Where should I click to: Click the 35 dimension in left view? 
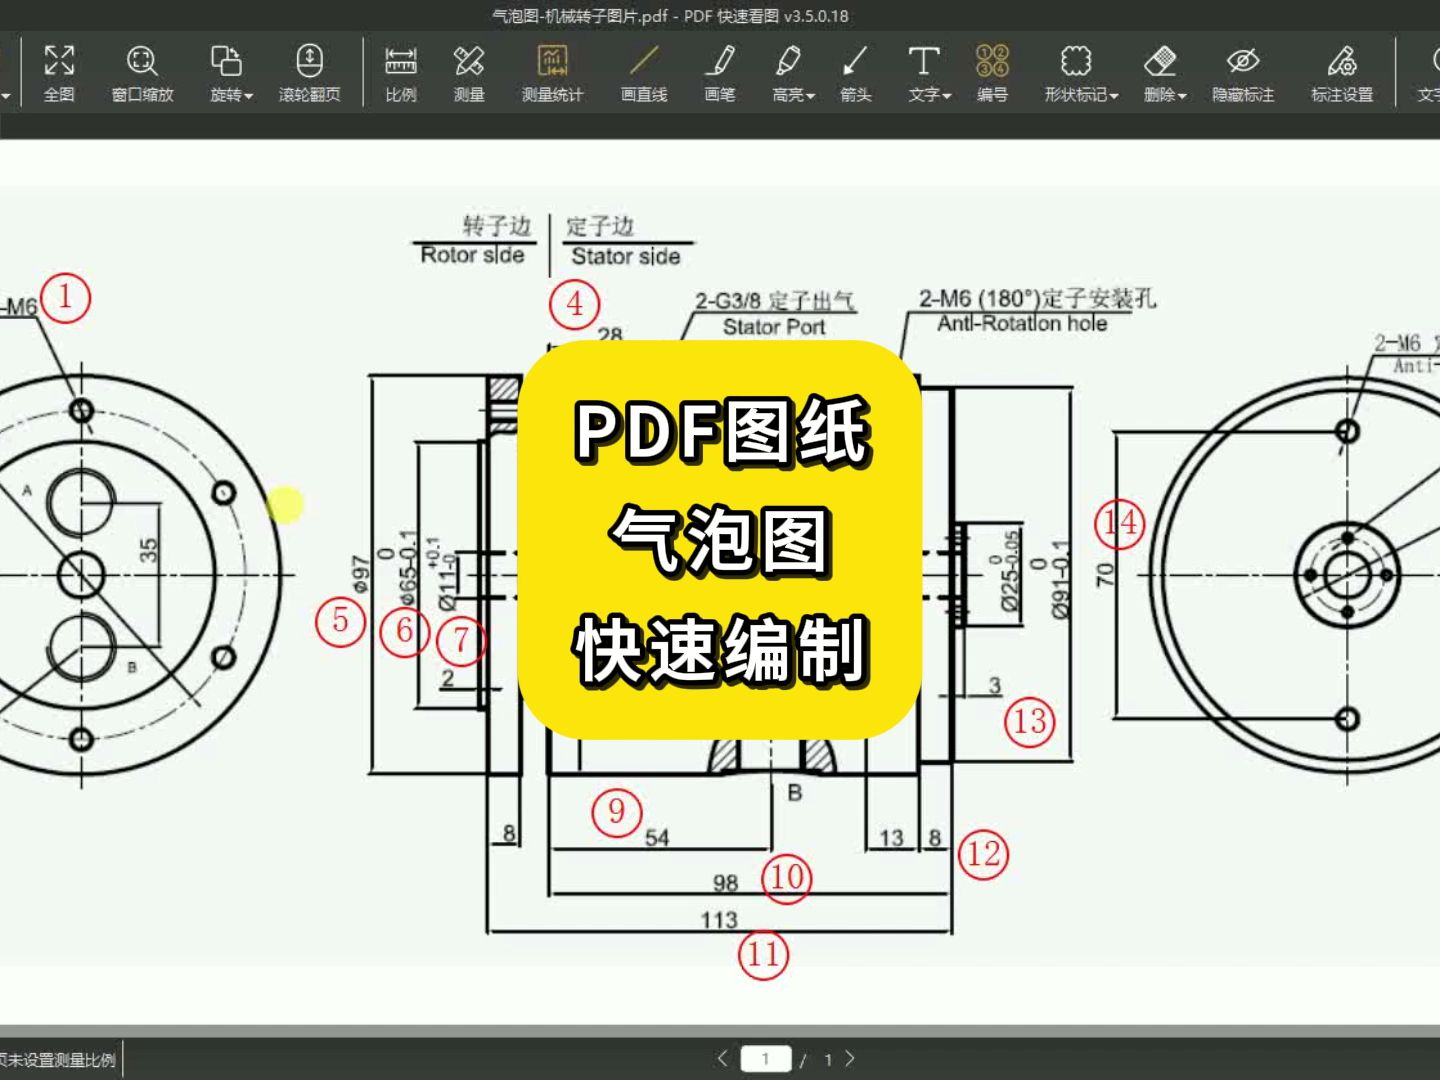click(148, 551)
